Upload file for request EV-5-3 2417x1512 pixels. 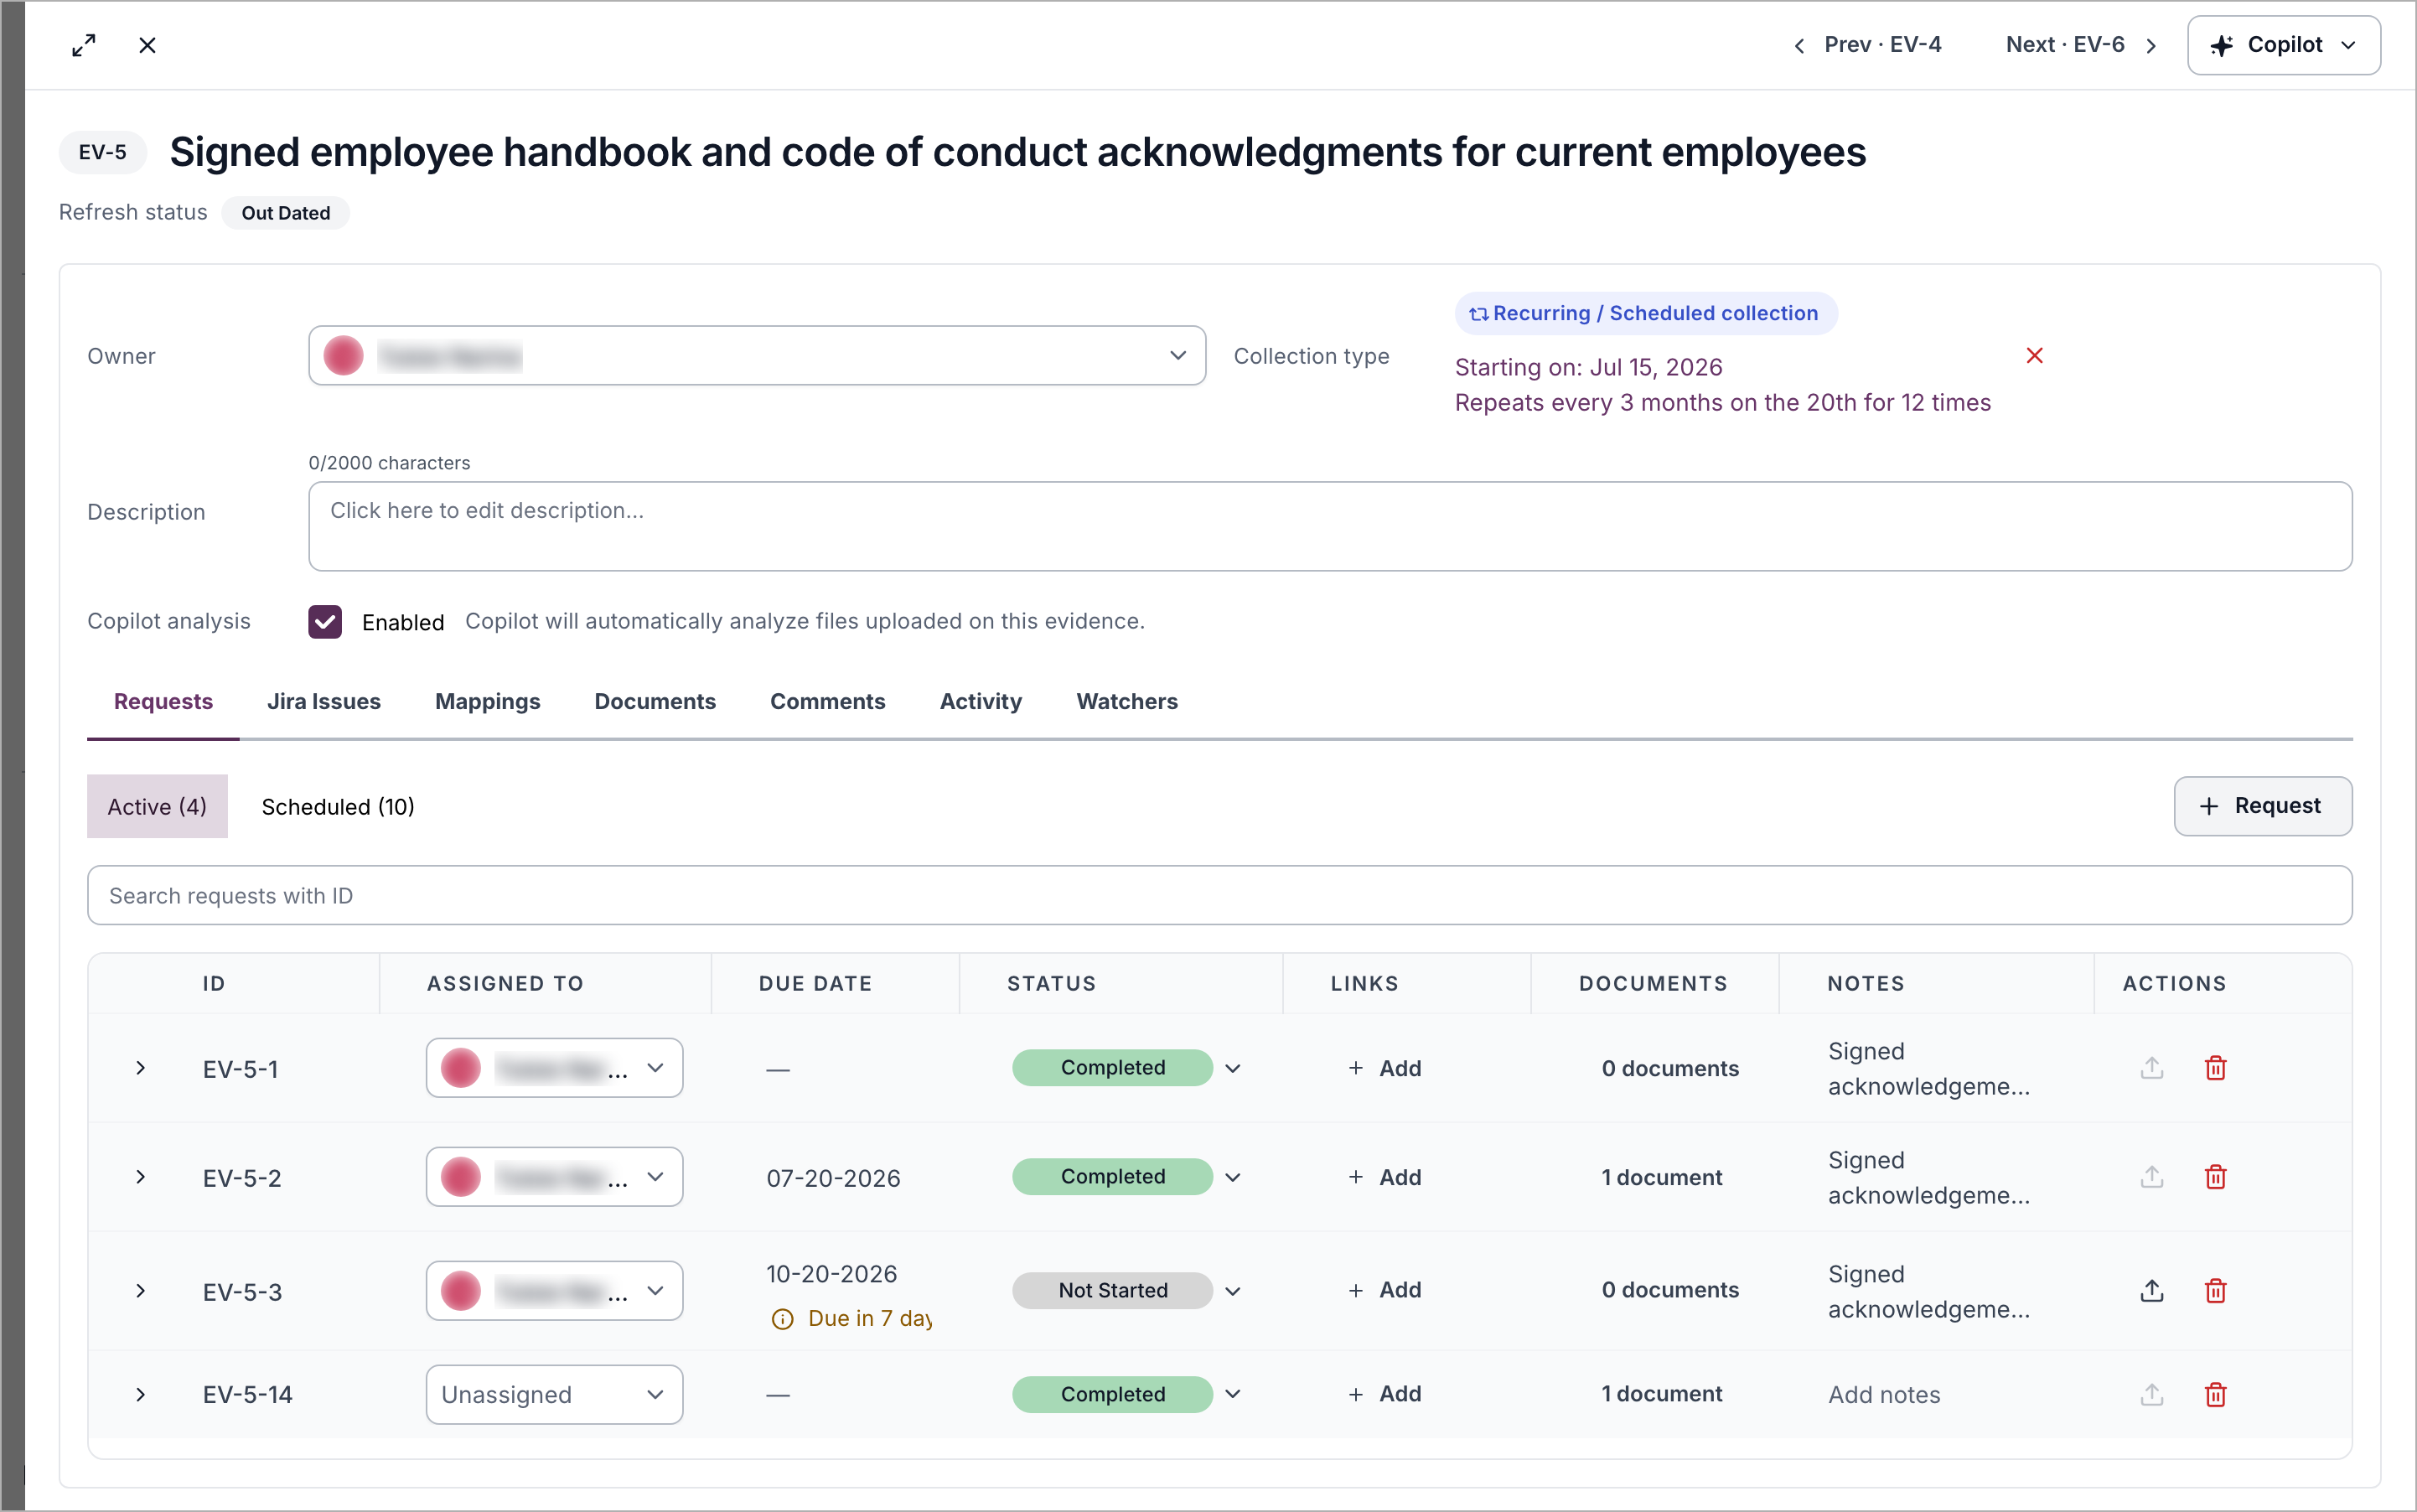pyautogui.click(x=2152, y=1291)
